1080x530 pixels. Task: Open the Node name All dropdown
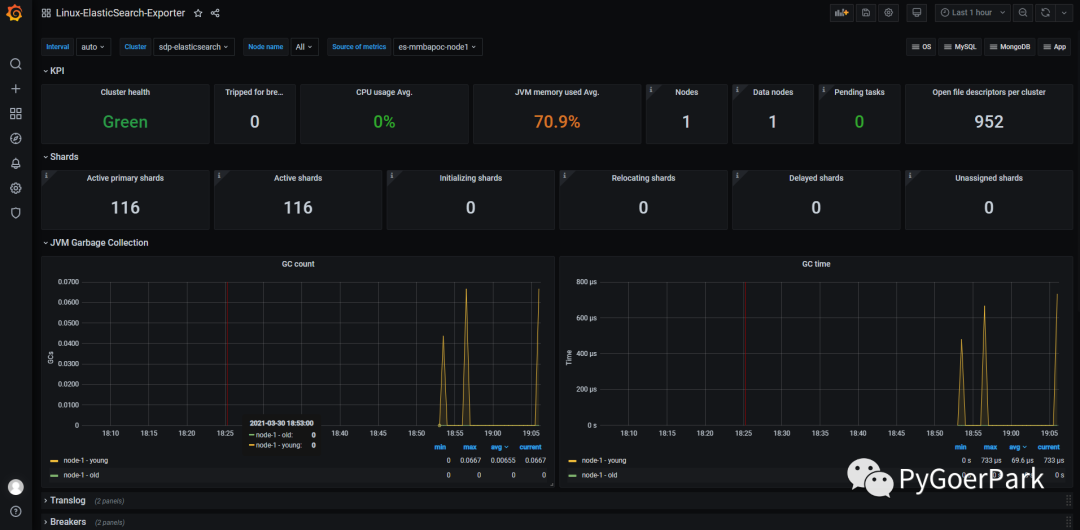[304, 47]
